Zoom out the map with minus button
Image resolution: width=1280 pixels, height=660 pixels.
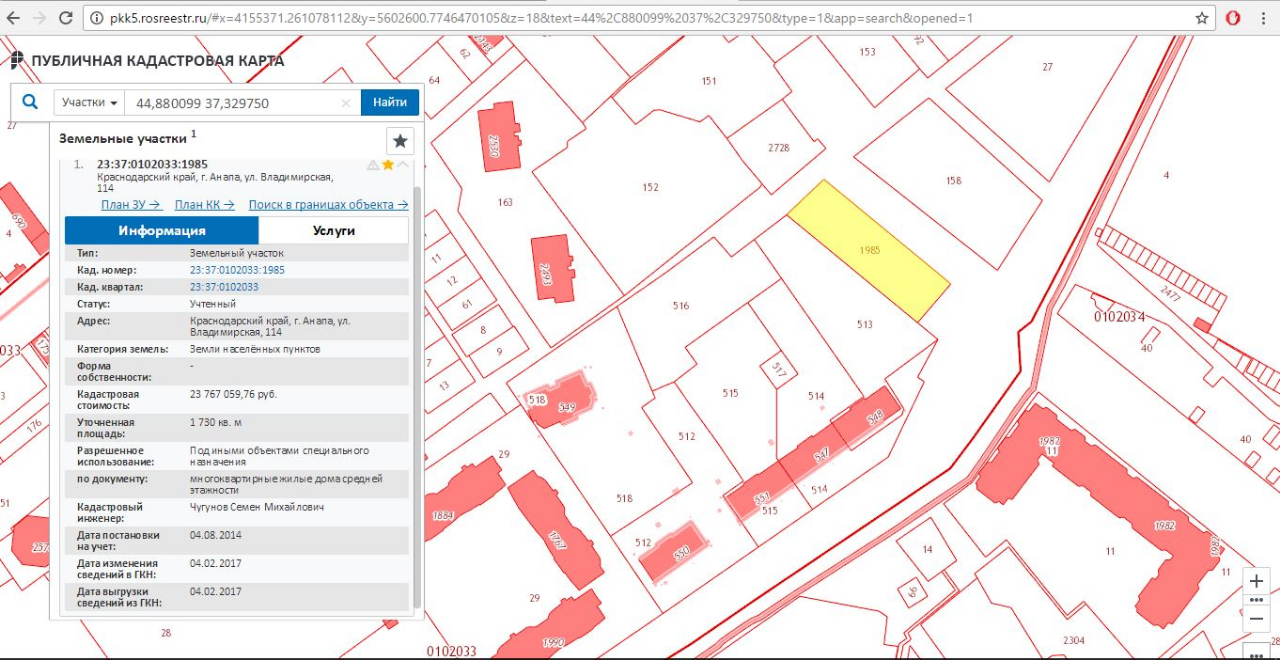pos(1256,619)
